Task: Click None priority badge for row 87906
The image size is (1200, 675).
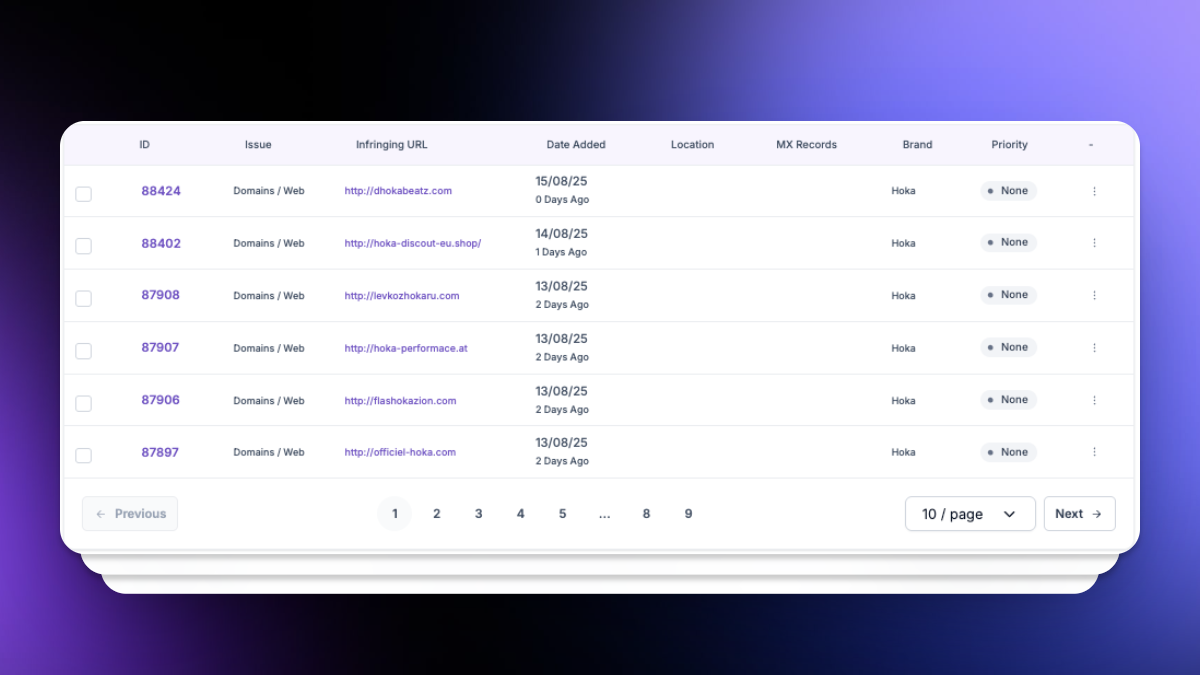Action: 1008,400
